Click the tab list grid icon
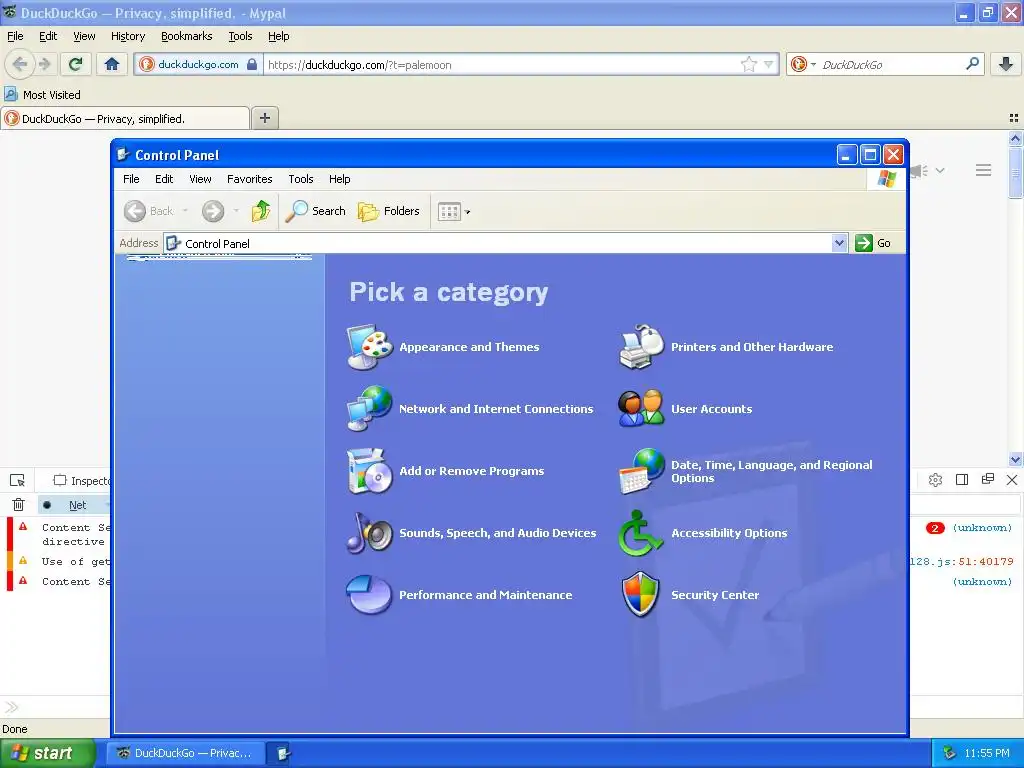1024x768 pixels. point(1014,118)
